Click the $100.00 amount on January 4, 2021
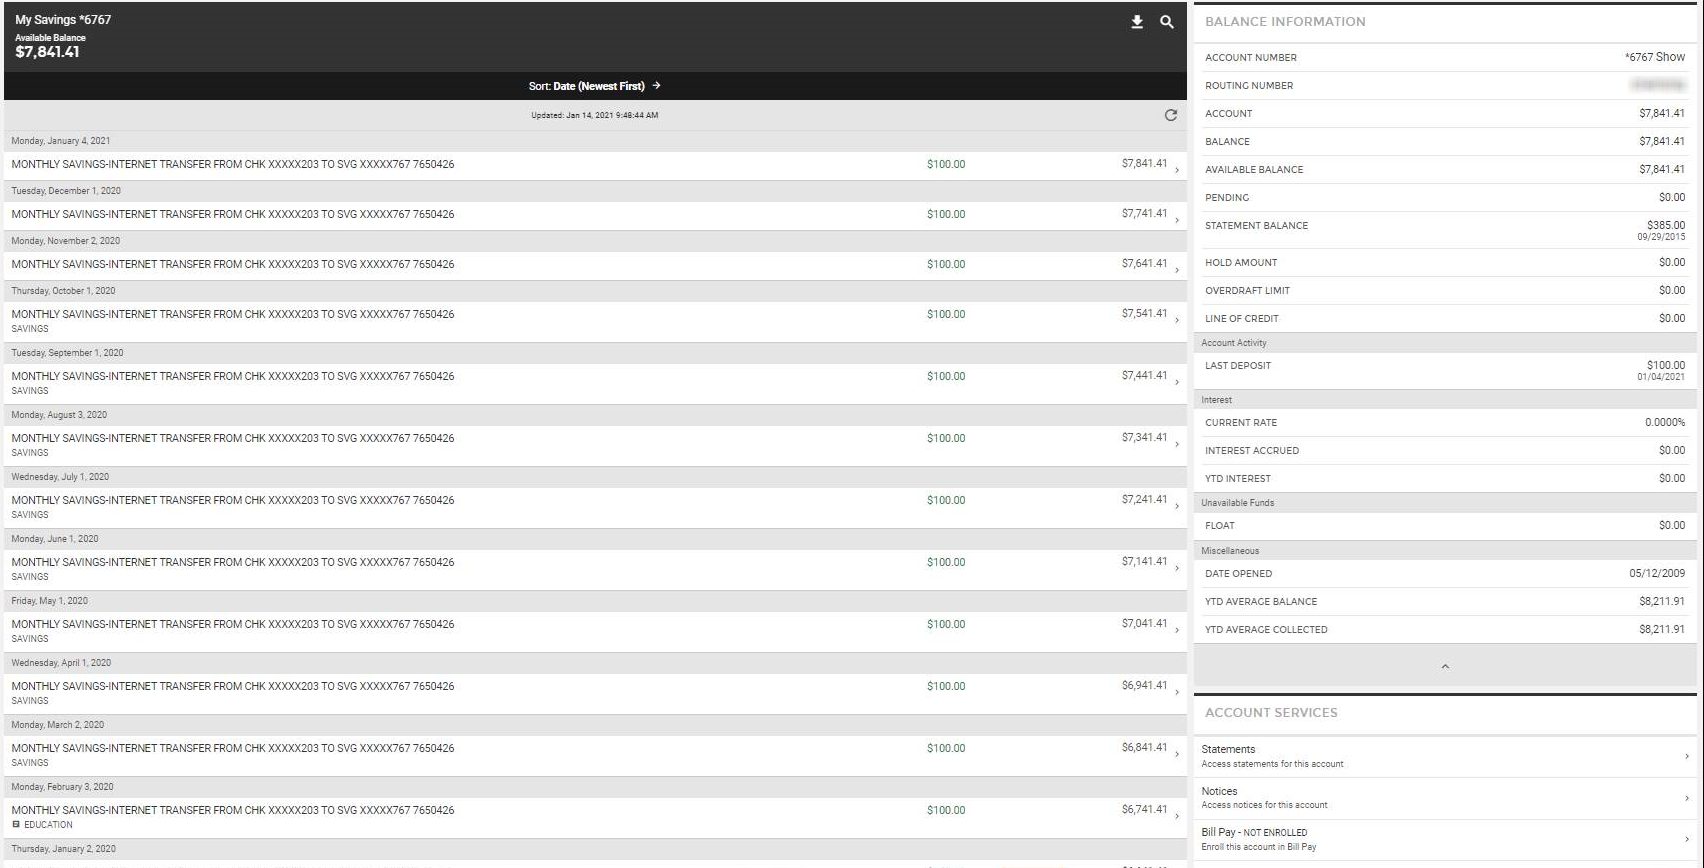Viewport: 1704px width, 868px height. tap(946, 164)
